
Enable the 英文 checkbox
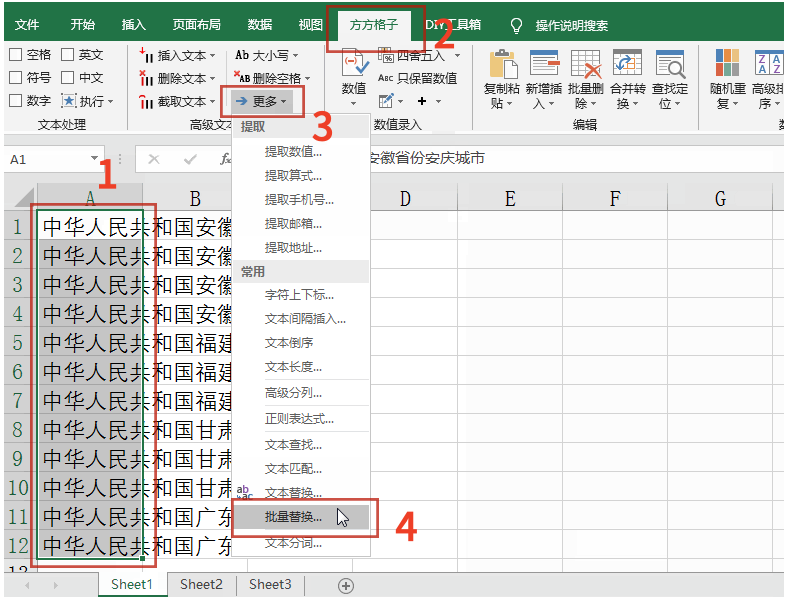(68, 55)
